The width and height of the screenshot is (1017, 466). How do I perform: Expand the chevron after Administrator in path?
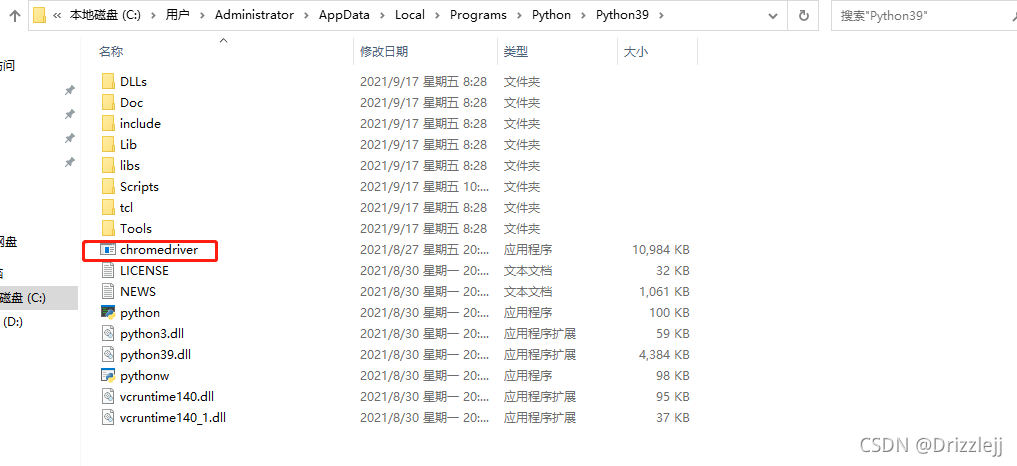305,15
